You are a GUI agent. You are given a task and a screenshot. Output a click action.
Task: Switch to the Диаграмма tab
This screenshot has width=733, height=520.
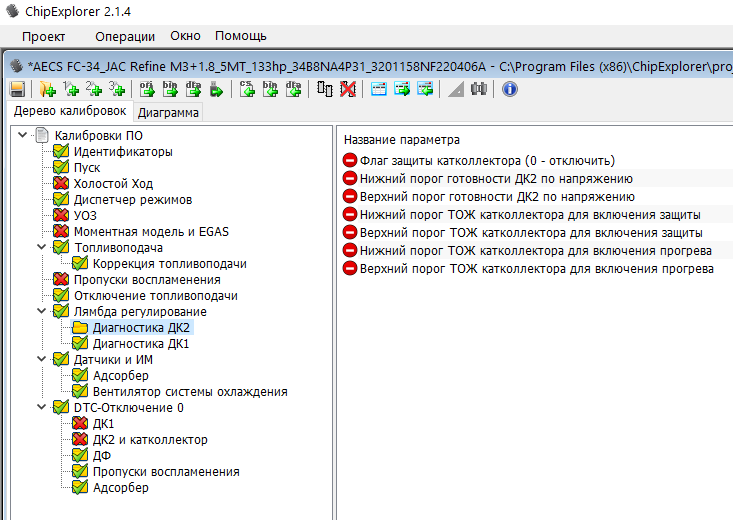(x=168, y=112)
